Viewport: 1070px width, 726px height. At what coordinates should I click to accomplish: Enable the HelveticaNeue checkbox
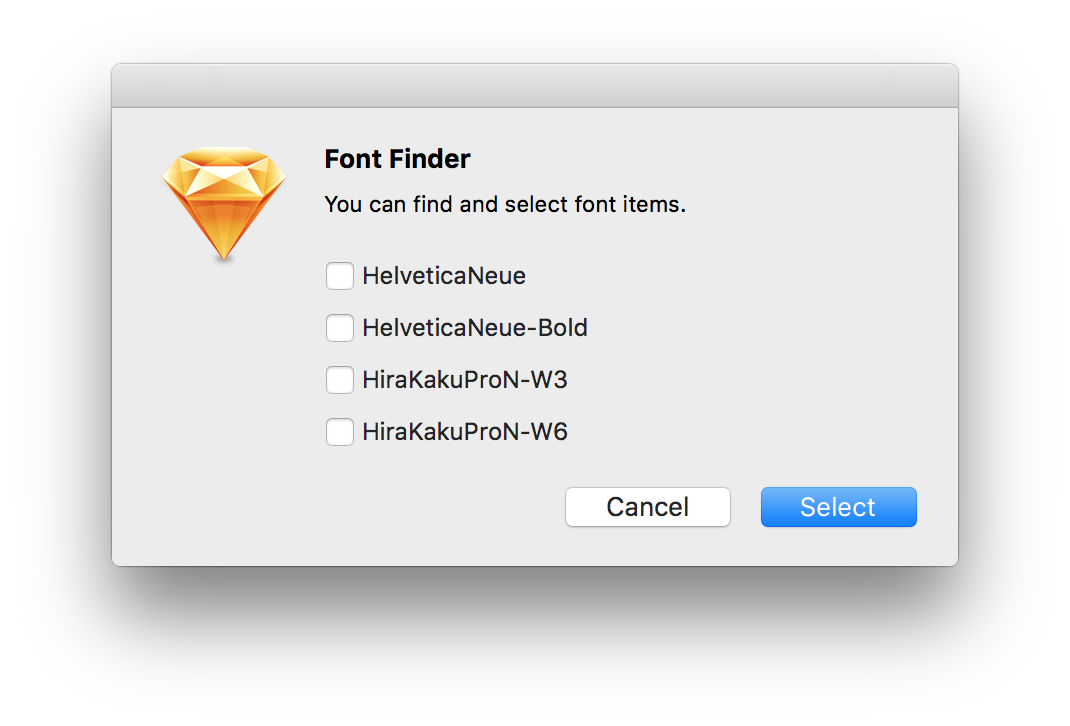pyautogui.click(x=339, y=275)
